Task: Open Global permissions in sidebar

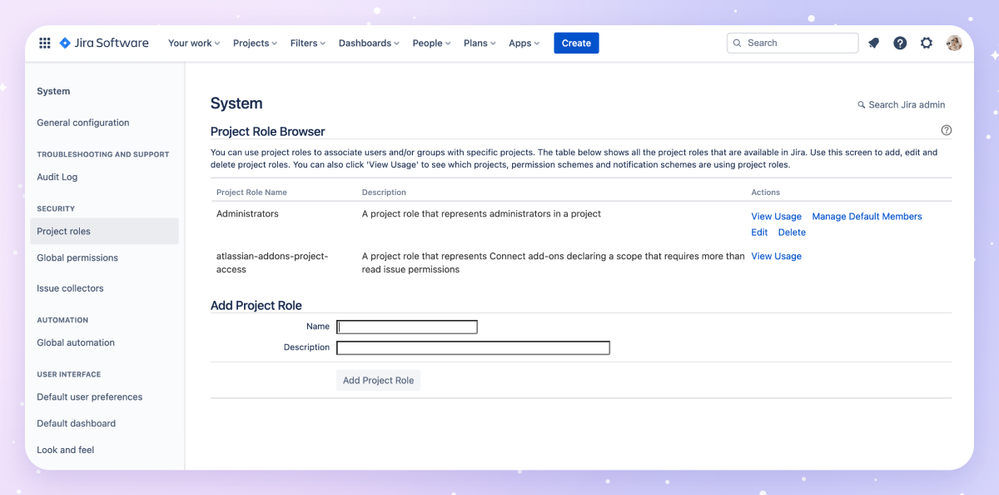Action: point(77,257)
